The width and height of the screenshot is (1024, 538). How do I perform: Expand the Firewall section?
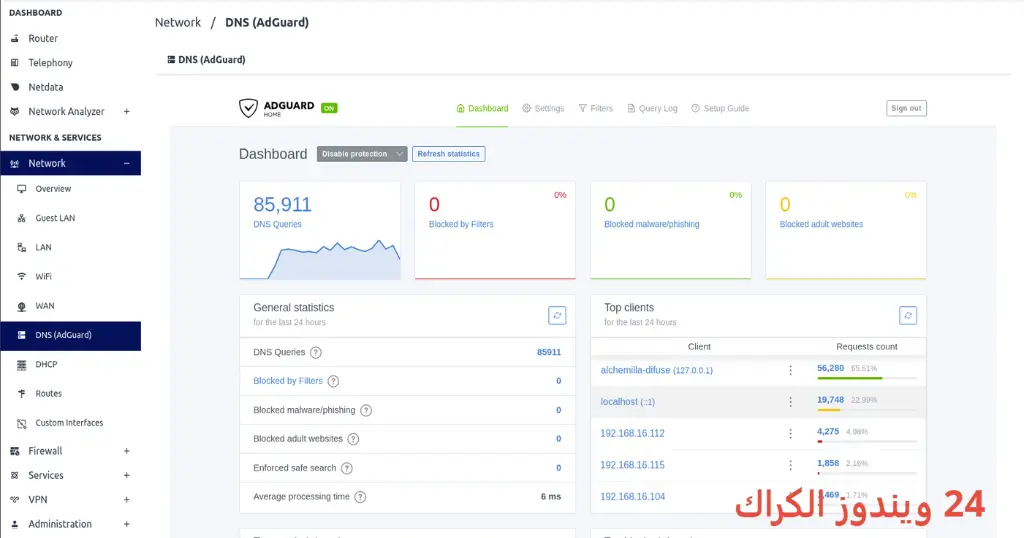(x=127, y=451)
